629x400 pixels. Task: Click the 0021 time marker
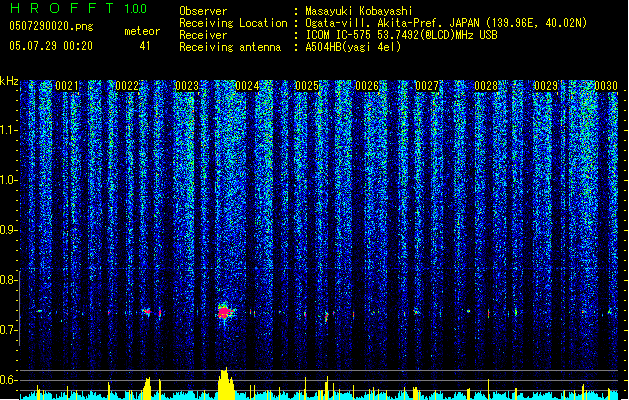(67, 86)
